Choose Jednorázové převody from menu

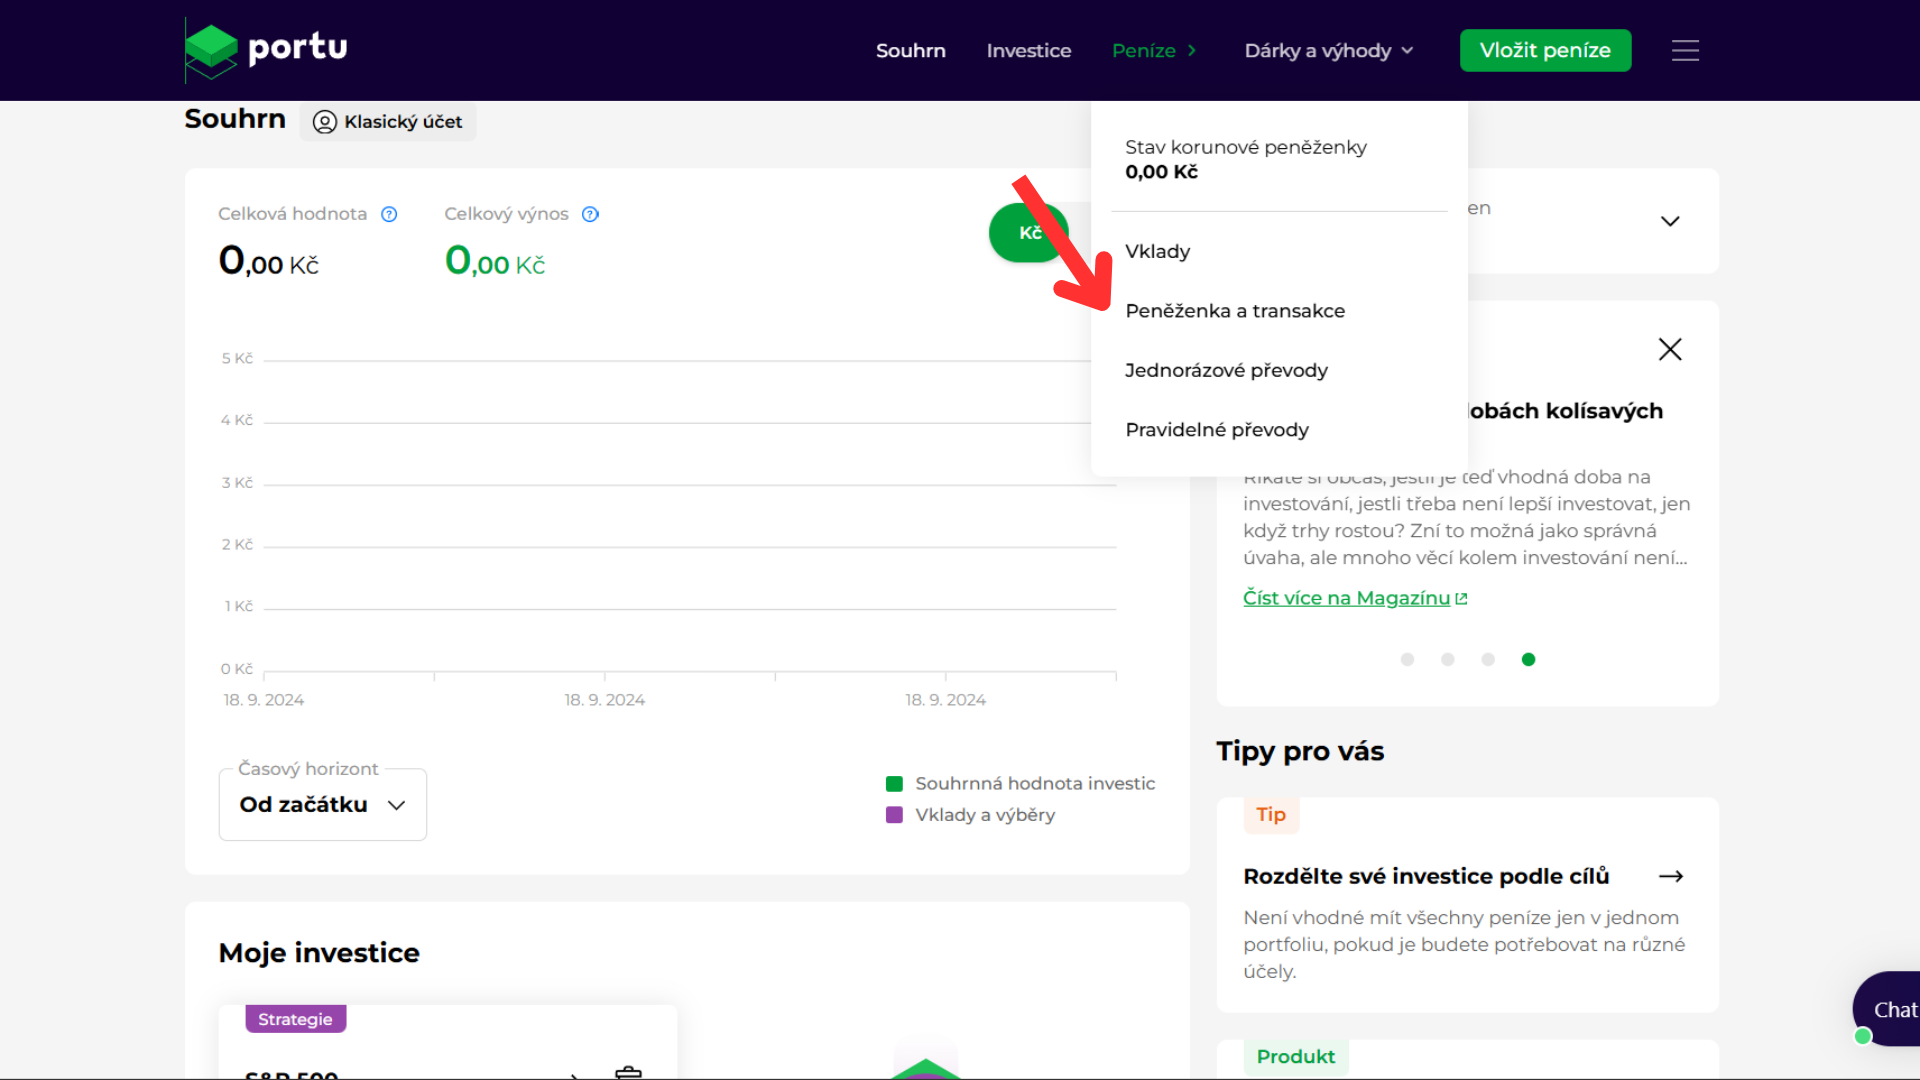coord(1226,370)
